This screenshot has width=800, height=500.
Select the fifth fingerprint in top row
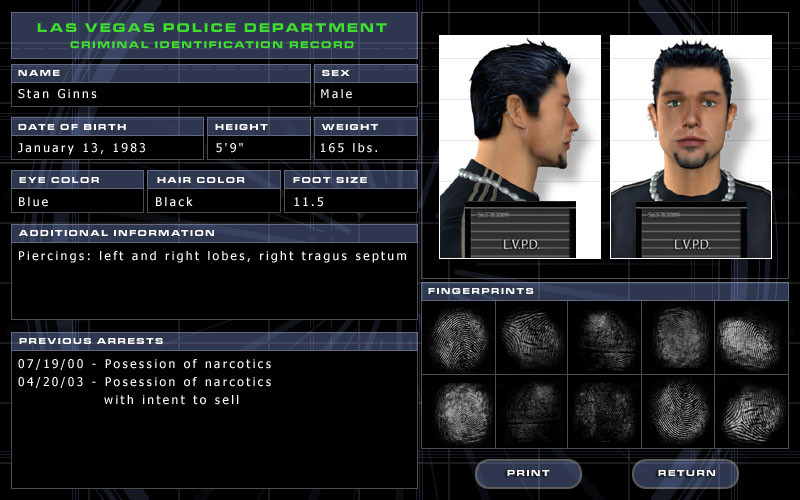pos(752,338)
